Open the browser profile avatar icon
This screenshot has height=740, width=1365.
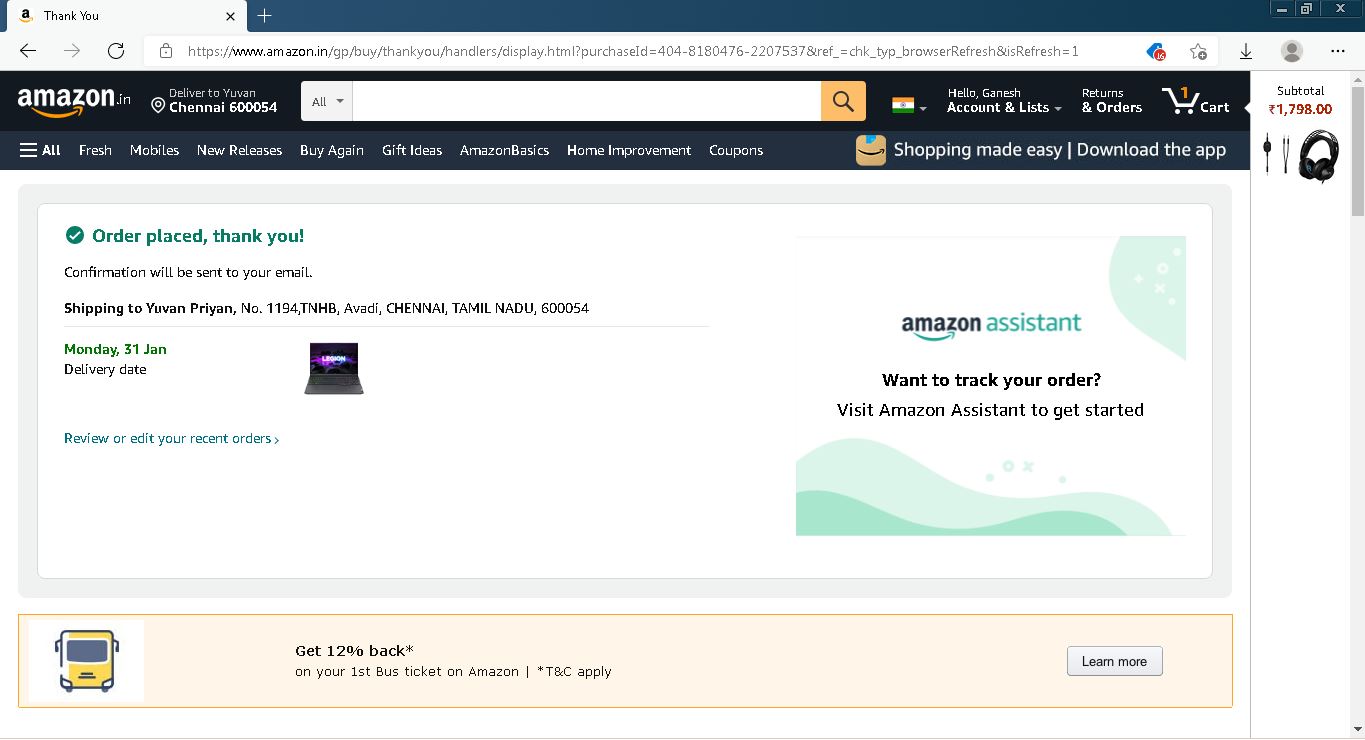[1292, 51]
